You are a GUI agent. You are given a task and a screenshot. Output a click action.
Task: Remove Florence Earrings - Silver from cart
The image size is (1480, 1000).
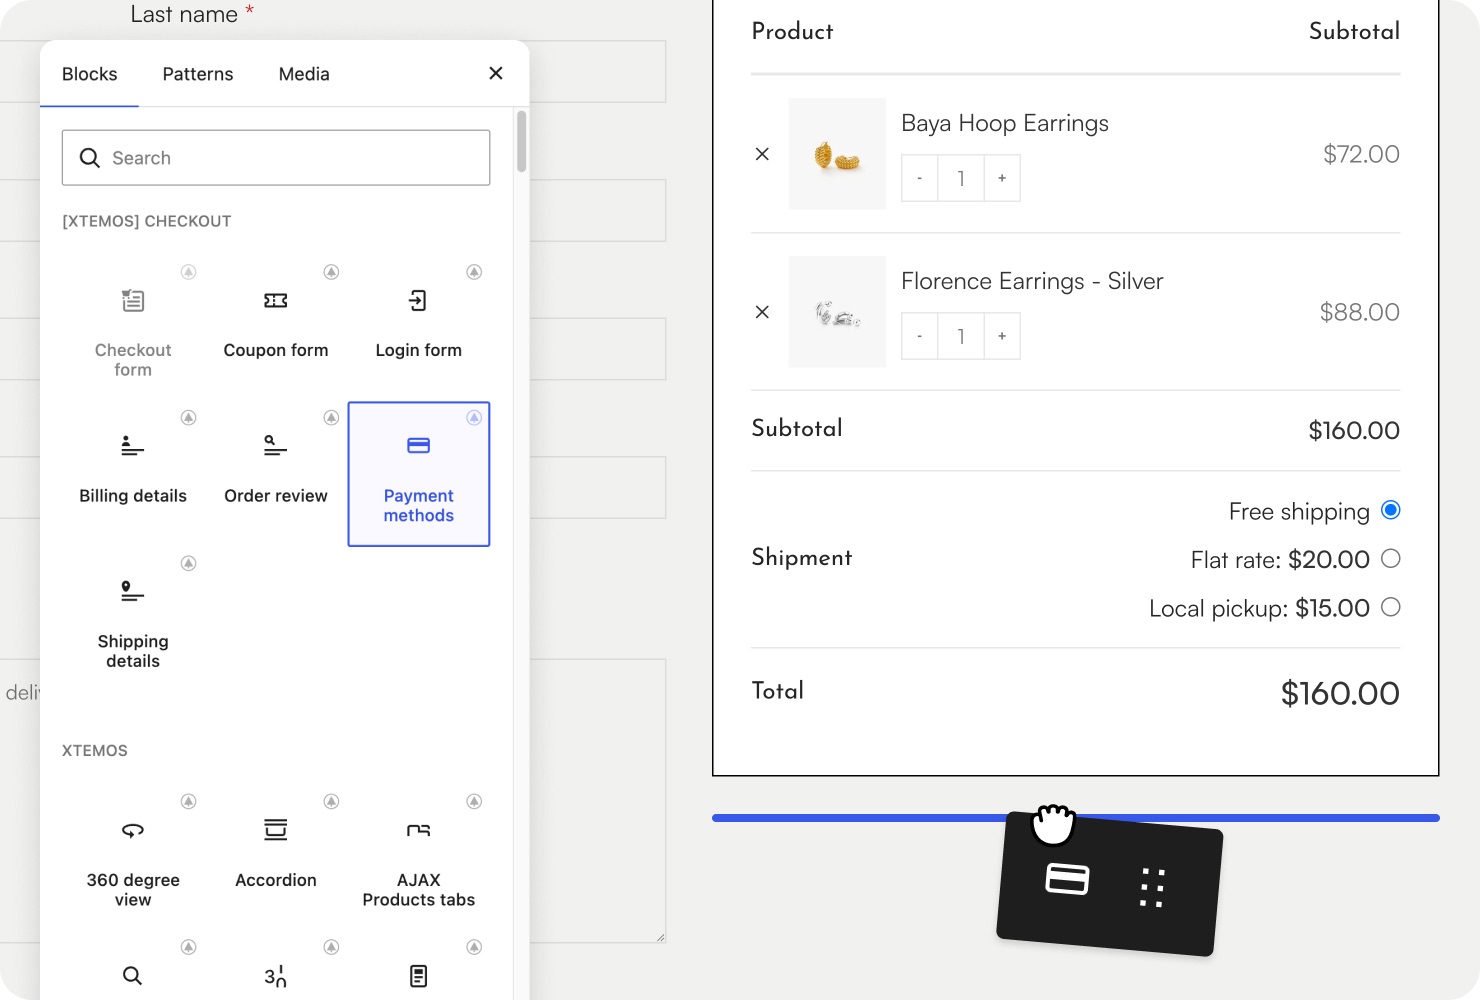pos(762,312)
